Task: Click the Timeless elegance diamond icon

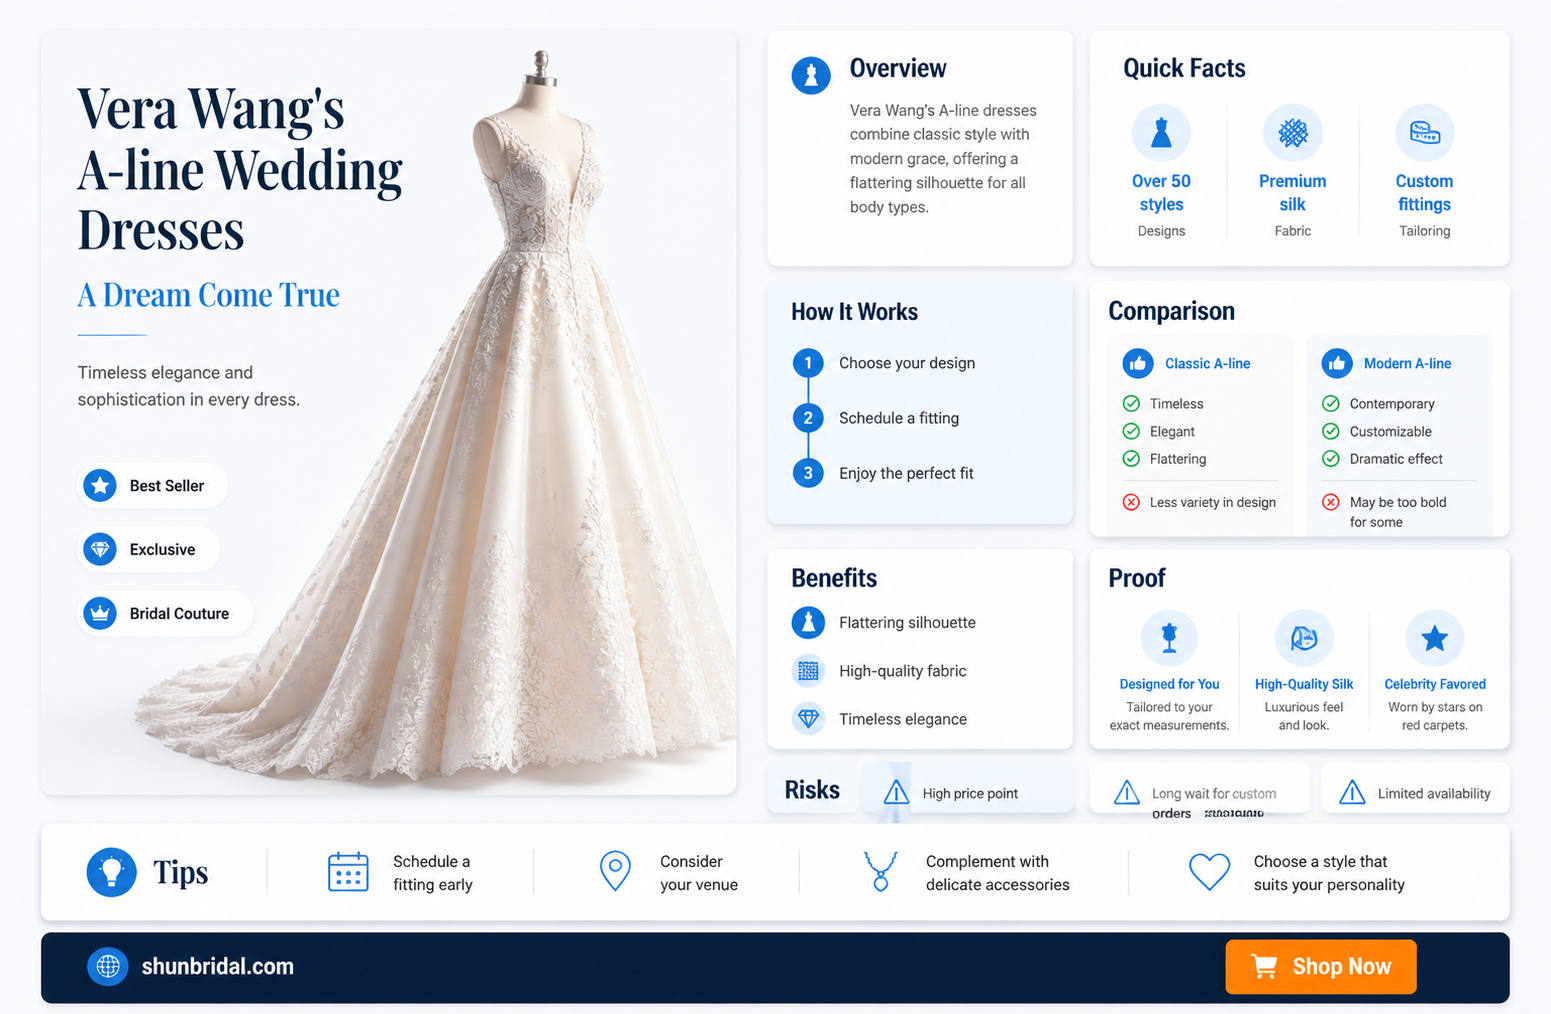Action: (x=808, y=719)
